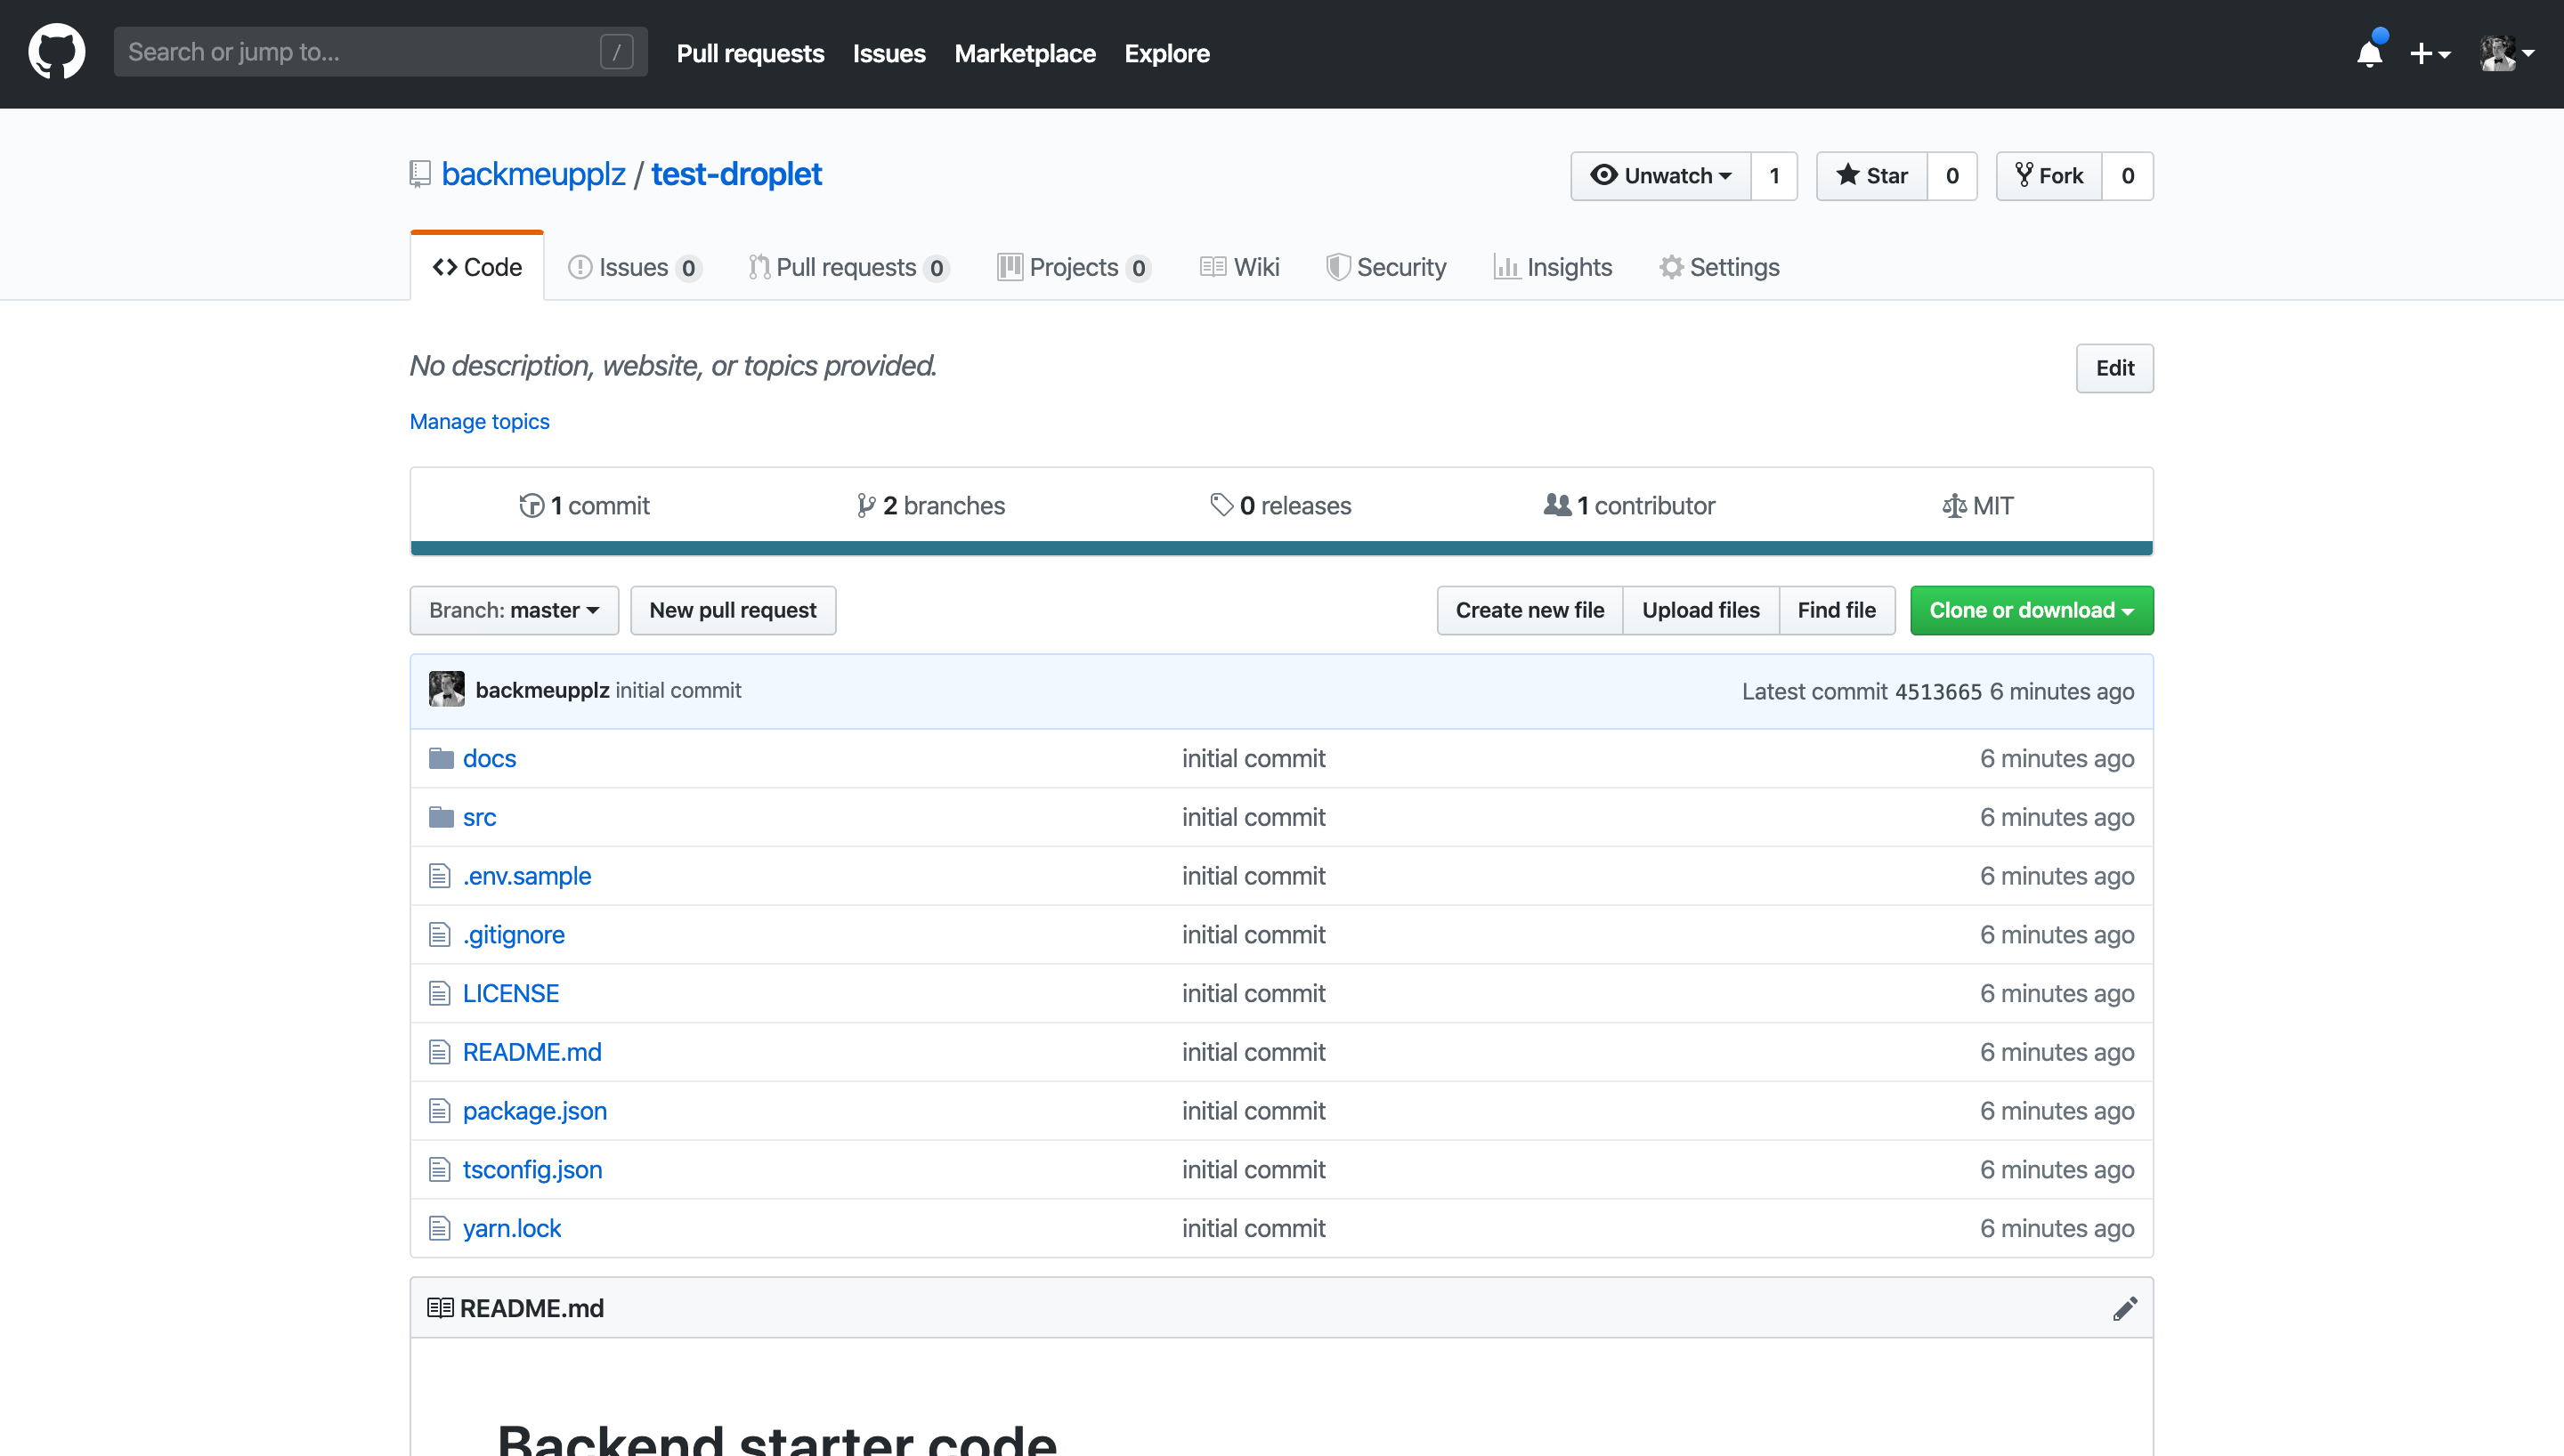Go to Explore

point(1167,53)
